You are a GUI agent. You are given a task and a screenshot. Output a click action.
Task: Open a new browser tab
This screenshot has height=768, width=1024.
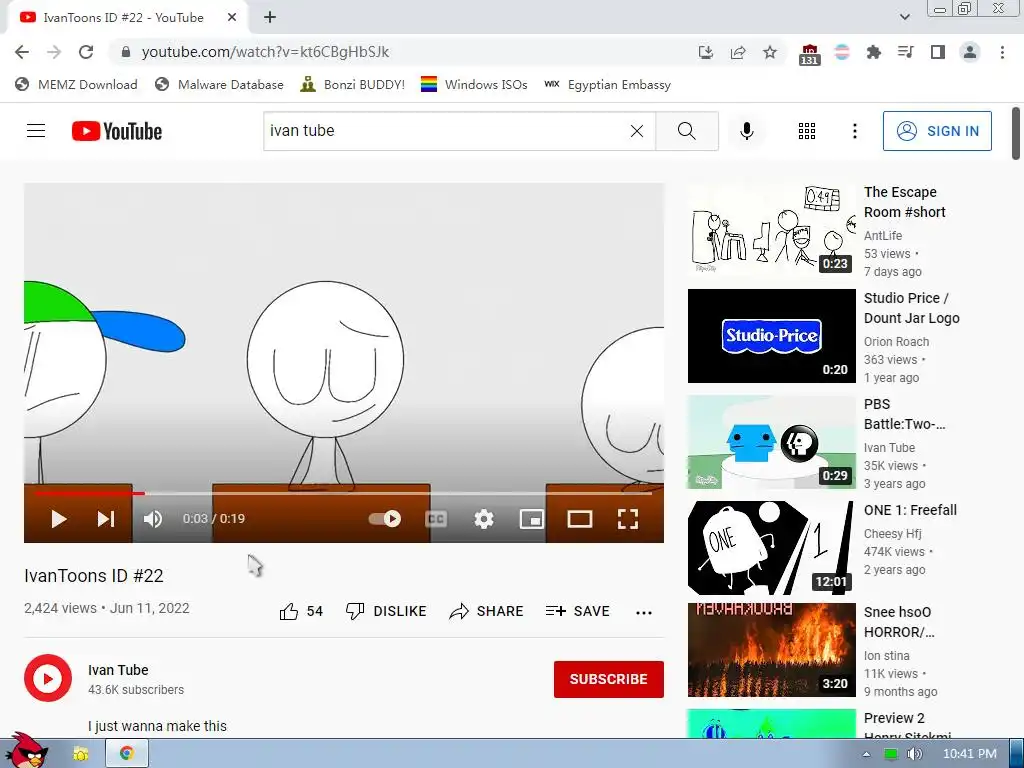(270, 18)
